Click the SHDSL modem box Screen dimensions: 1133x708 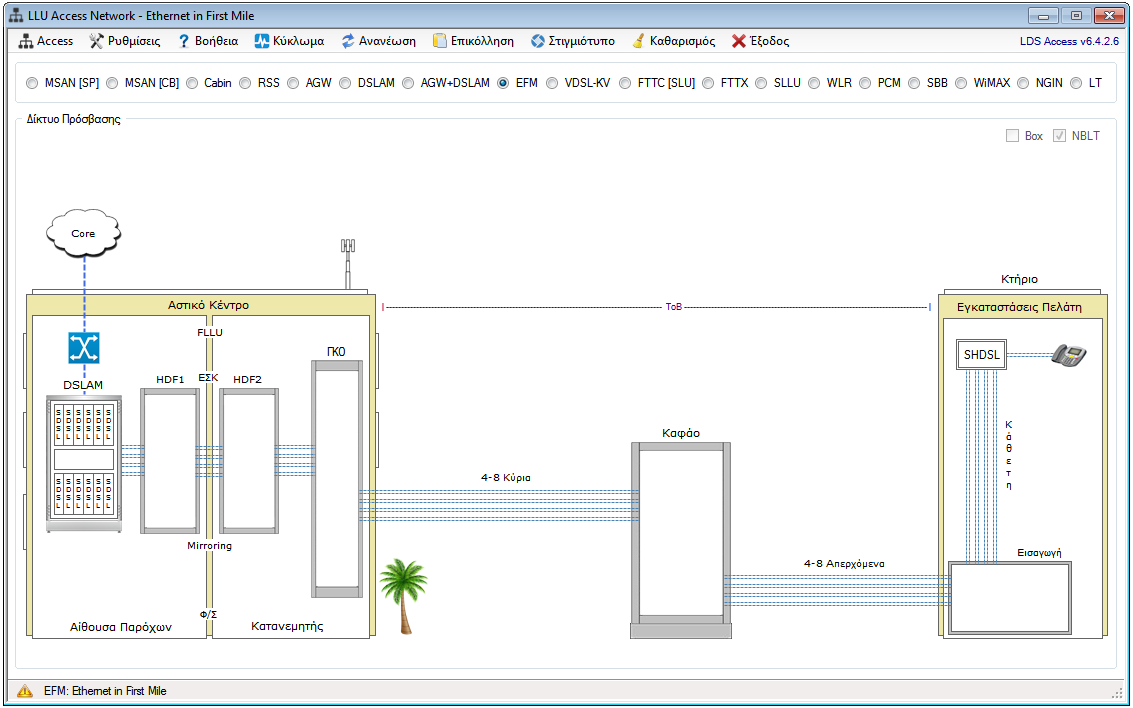[981, 354]
